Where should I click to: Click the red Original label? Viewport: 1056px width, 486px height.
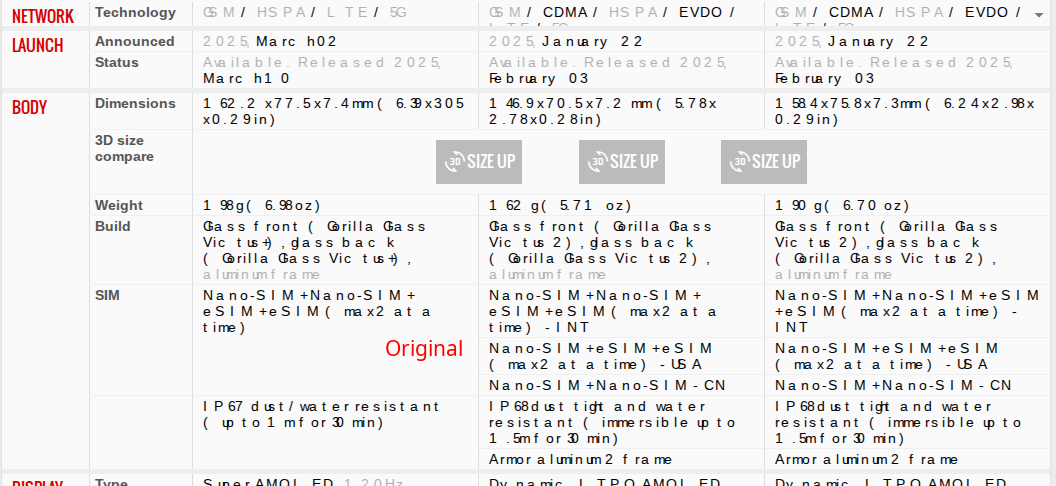(x=424, y=348)
